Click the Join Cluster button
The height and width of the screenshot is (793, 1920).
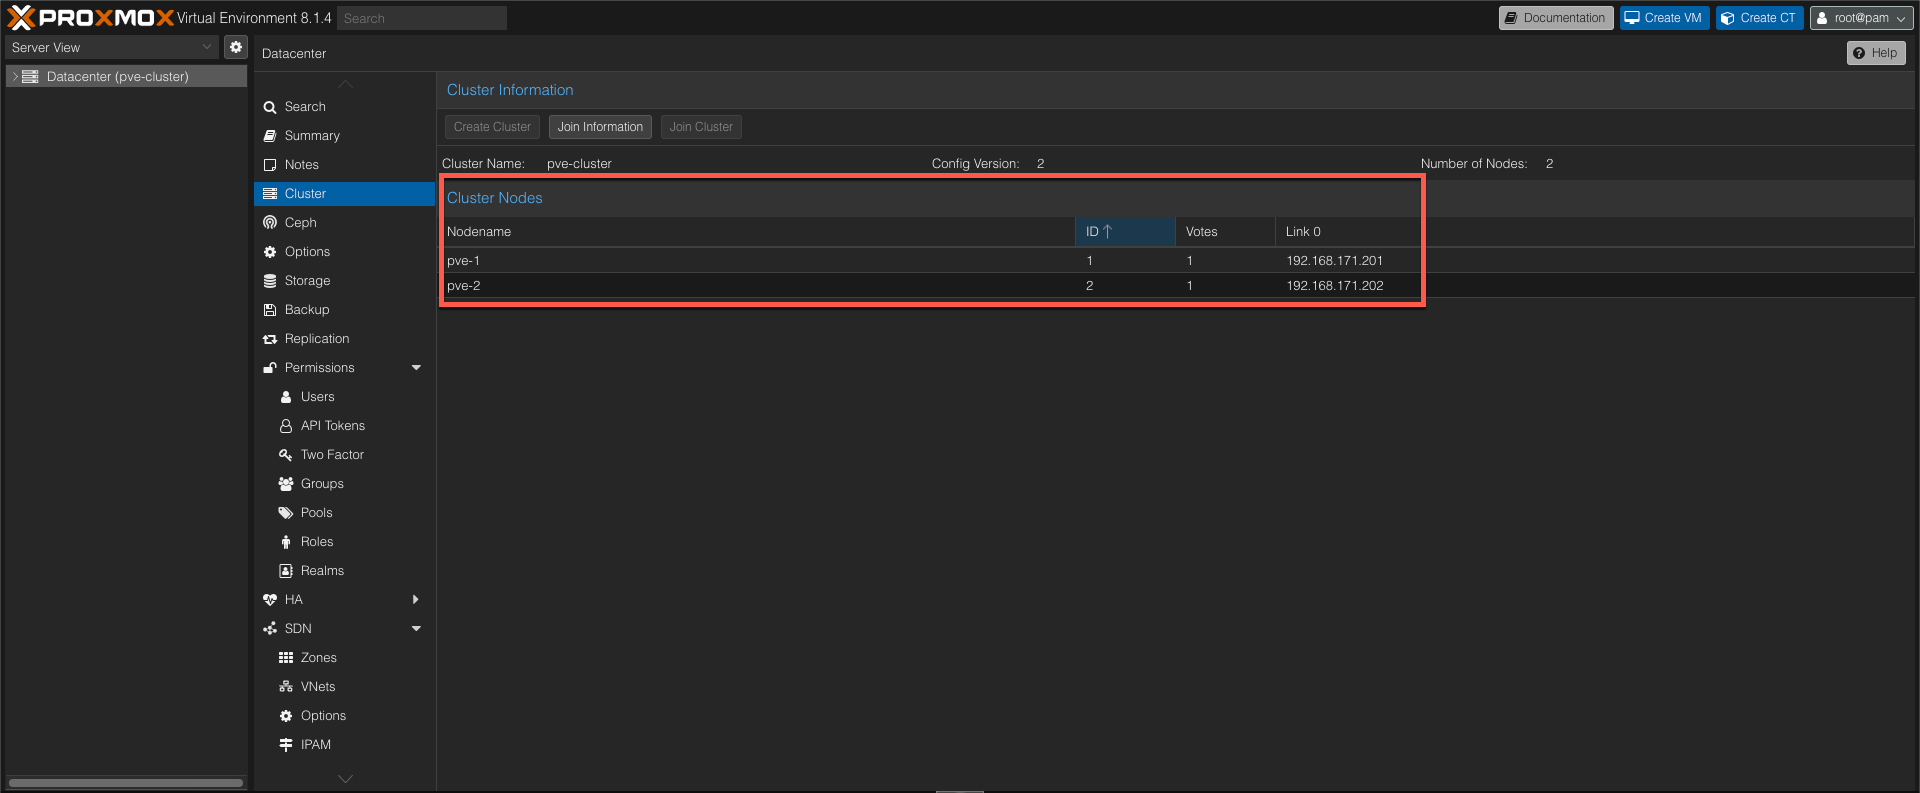701,127
